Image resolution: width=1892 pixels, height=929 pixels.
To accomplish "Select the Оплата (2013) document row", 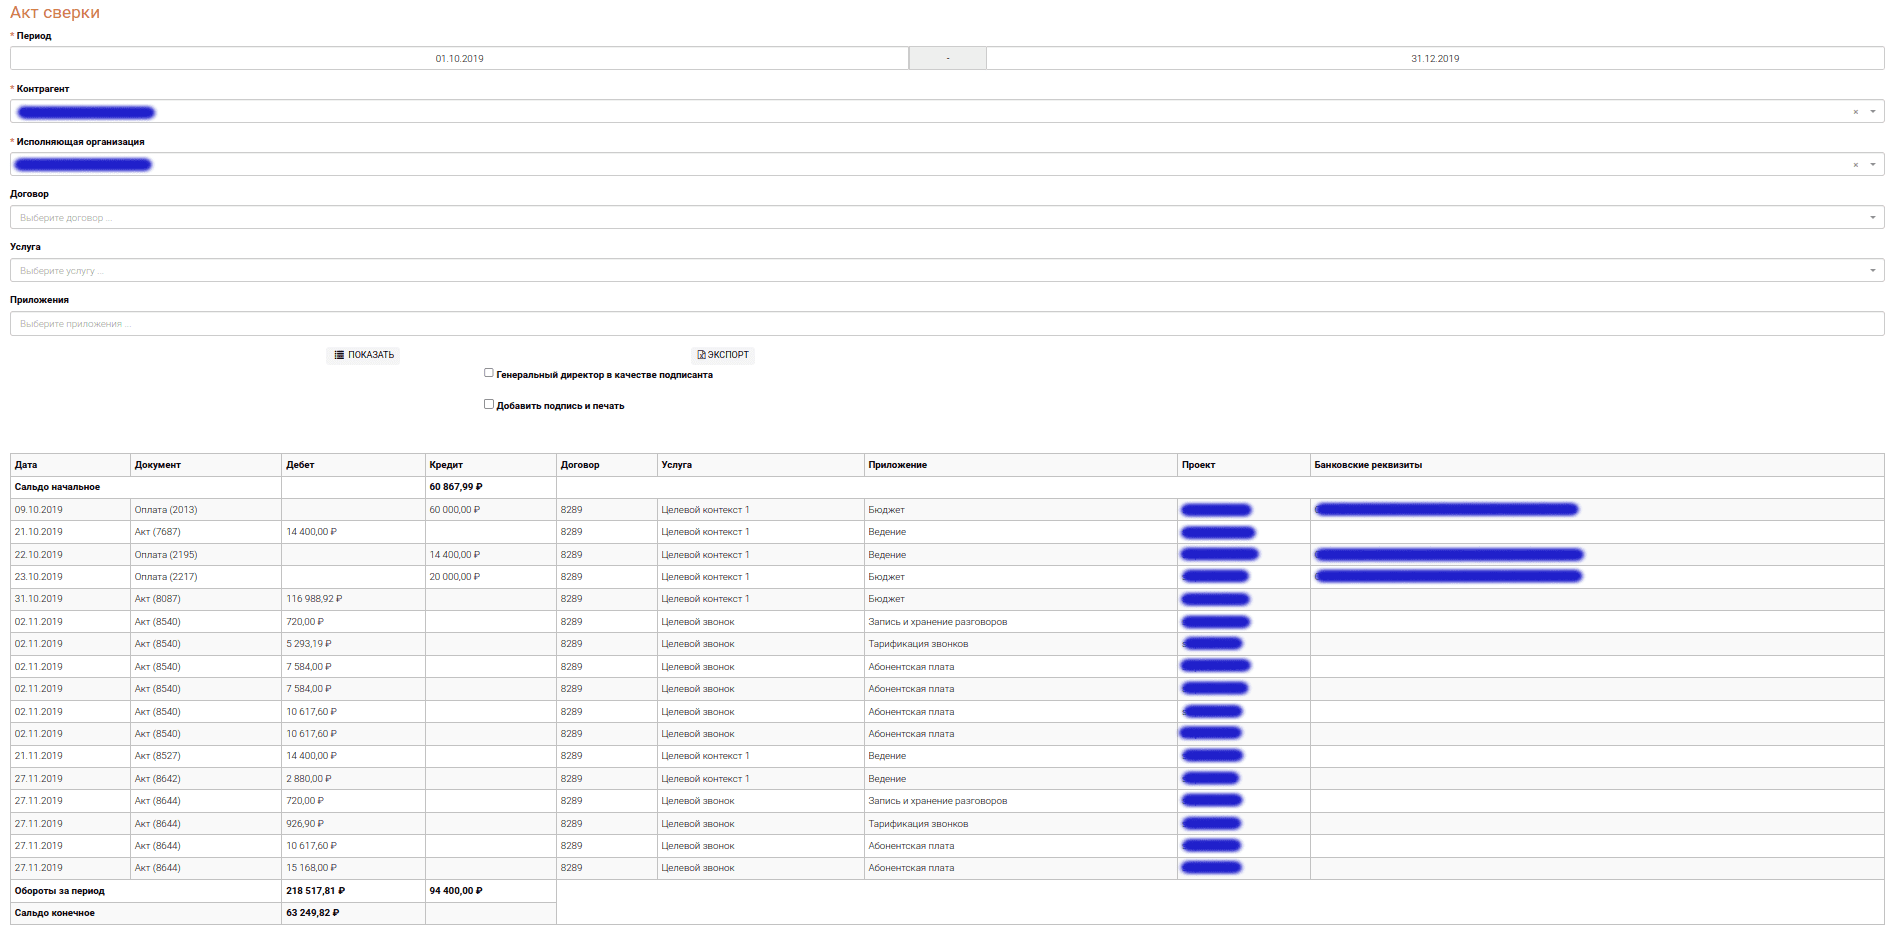I will [166, 510].
